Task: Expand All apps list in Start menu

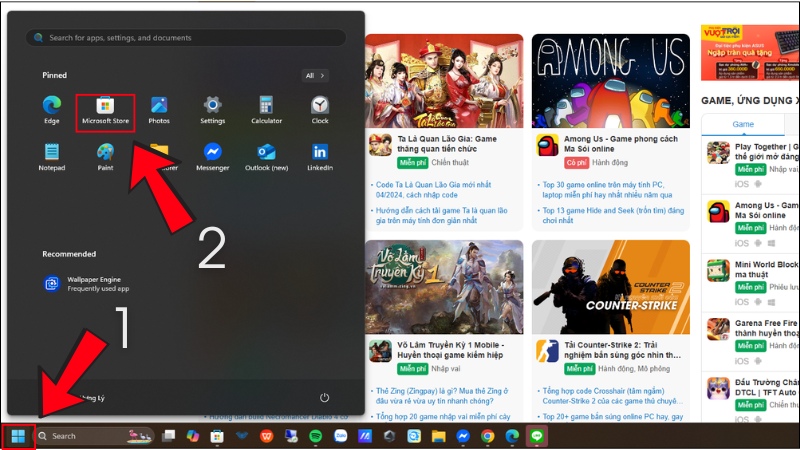Action: pos(315,75)
